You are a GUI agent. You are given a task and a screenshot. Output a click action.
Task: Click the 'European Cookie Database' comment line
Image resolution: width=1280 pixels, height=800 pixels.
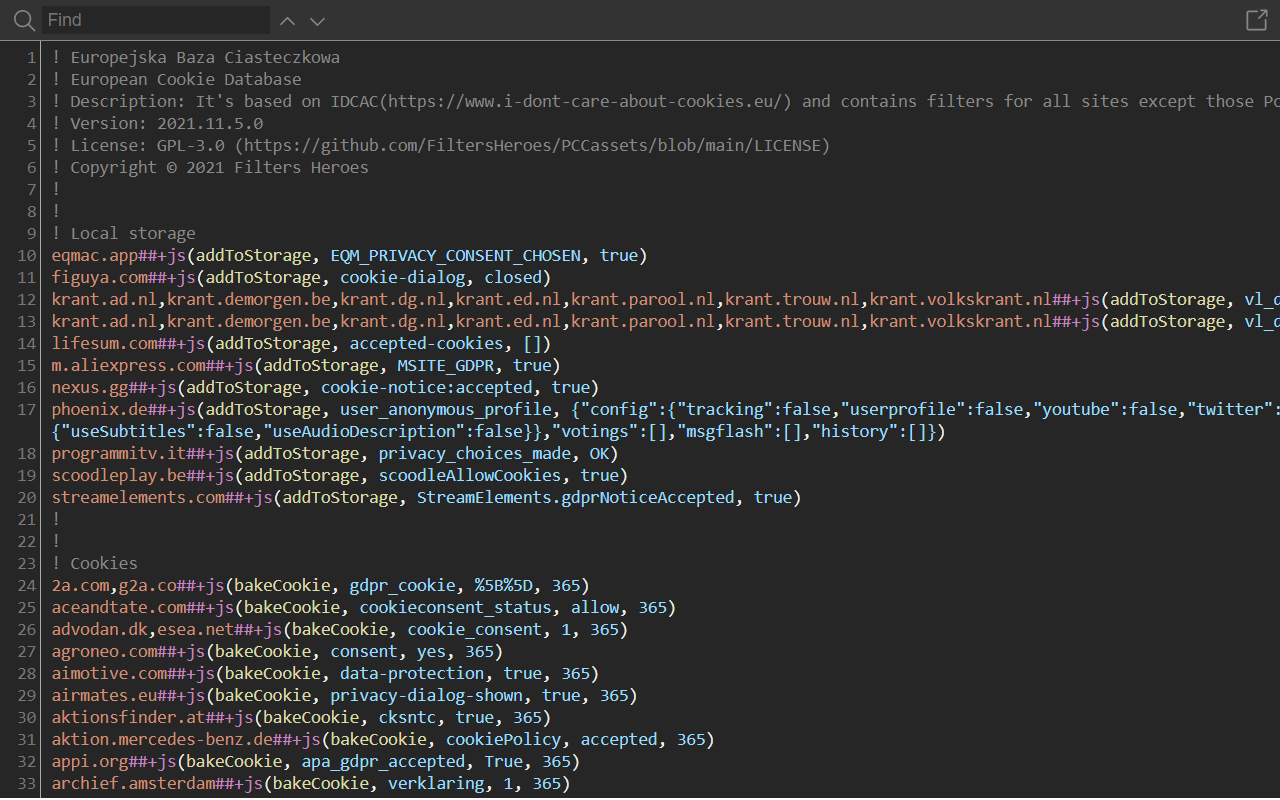(176, 79)
